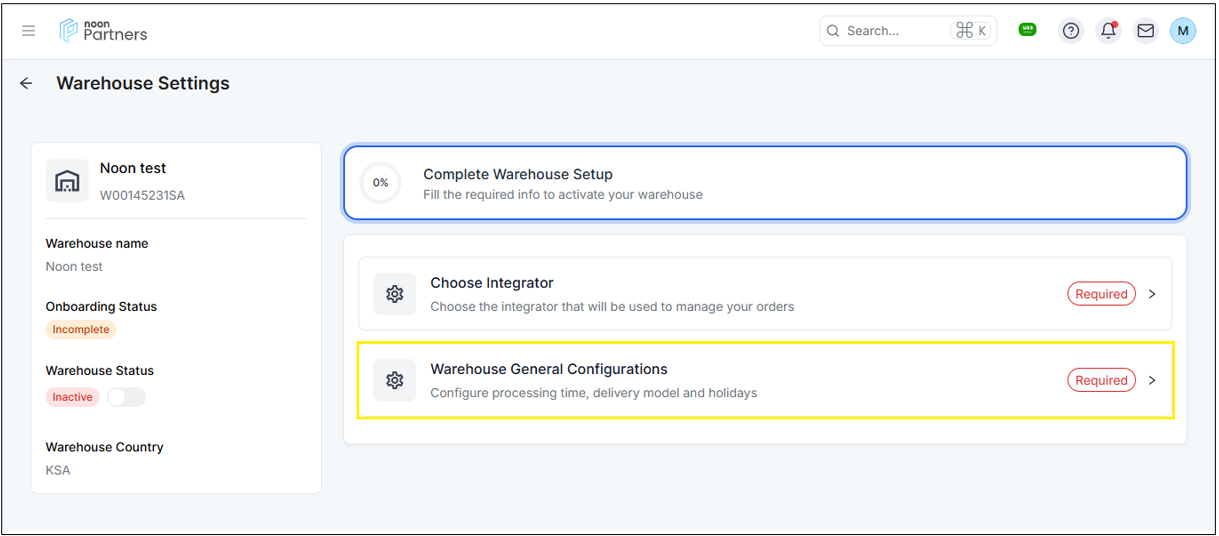Open the hamburger navigation menu
1219x536 pixels.
pos(29,31)
